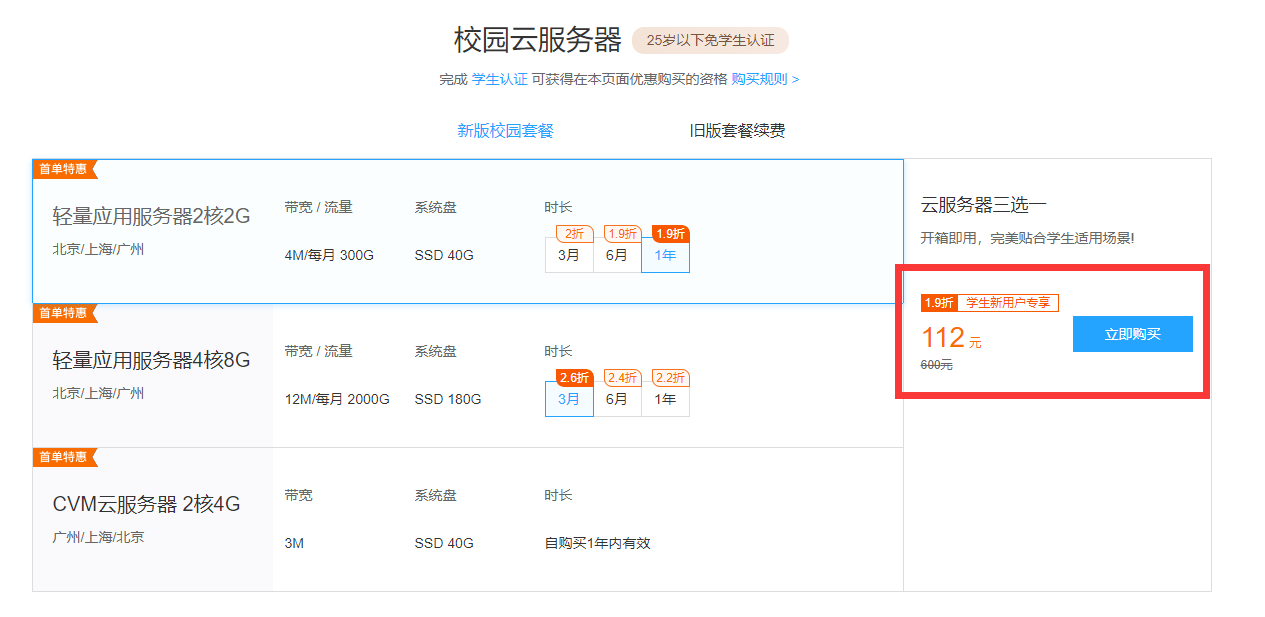Click the 自购买1年内有效 duration text
Image resolution: width=1265 pixels, height=617 pixels.
tap(598, 543)
